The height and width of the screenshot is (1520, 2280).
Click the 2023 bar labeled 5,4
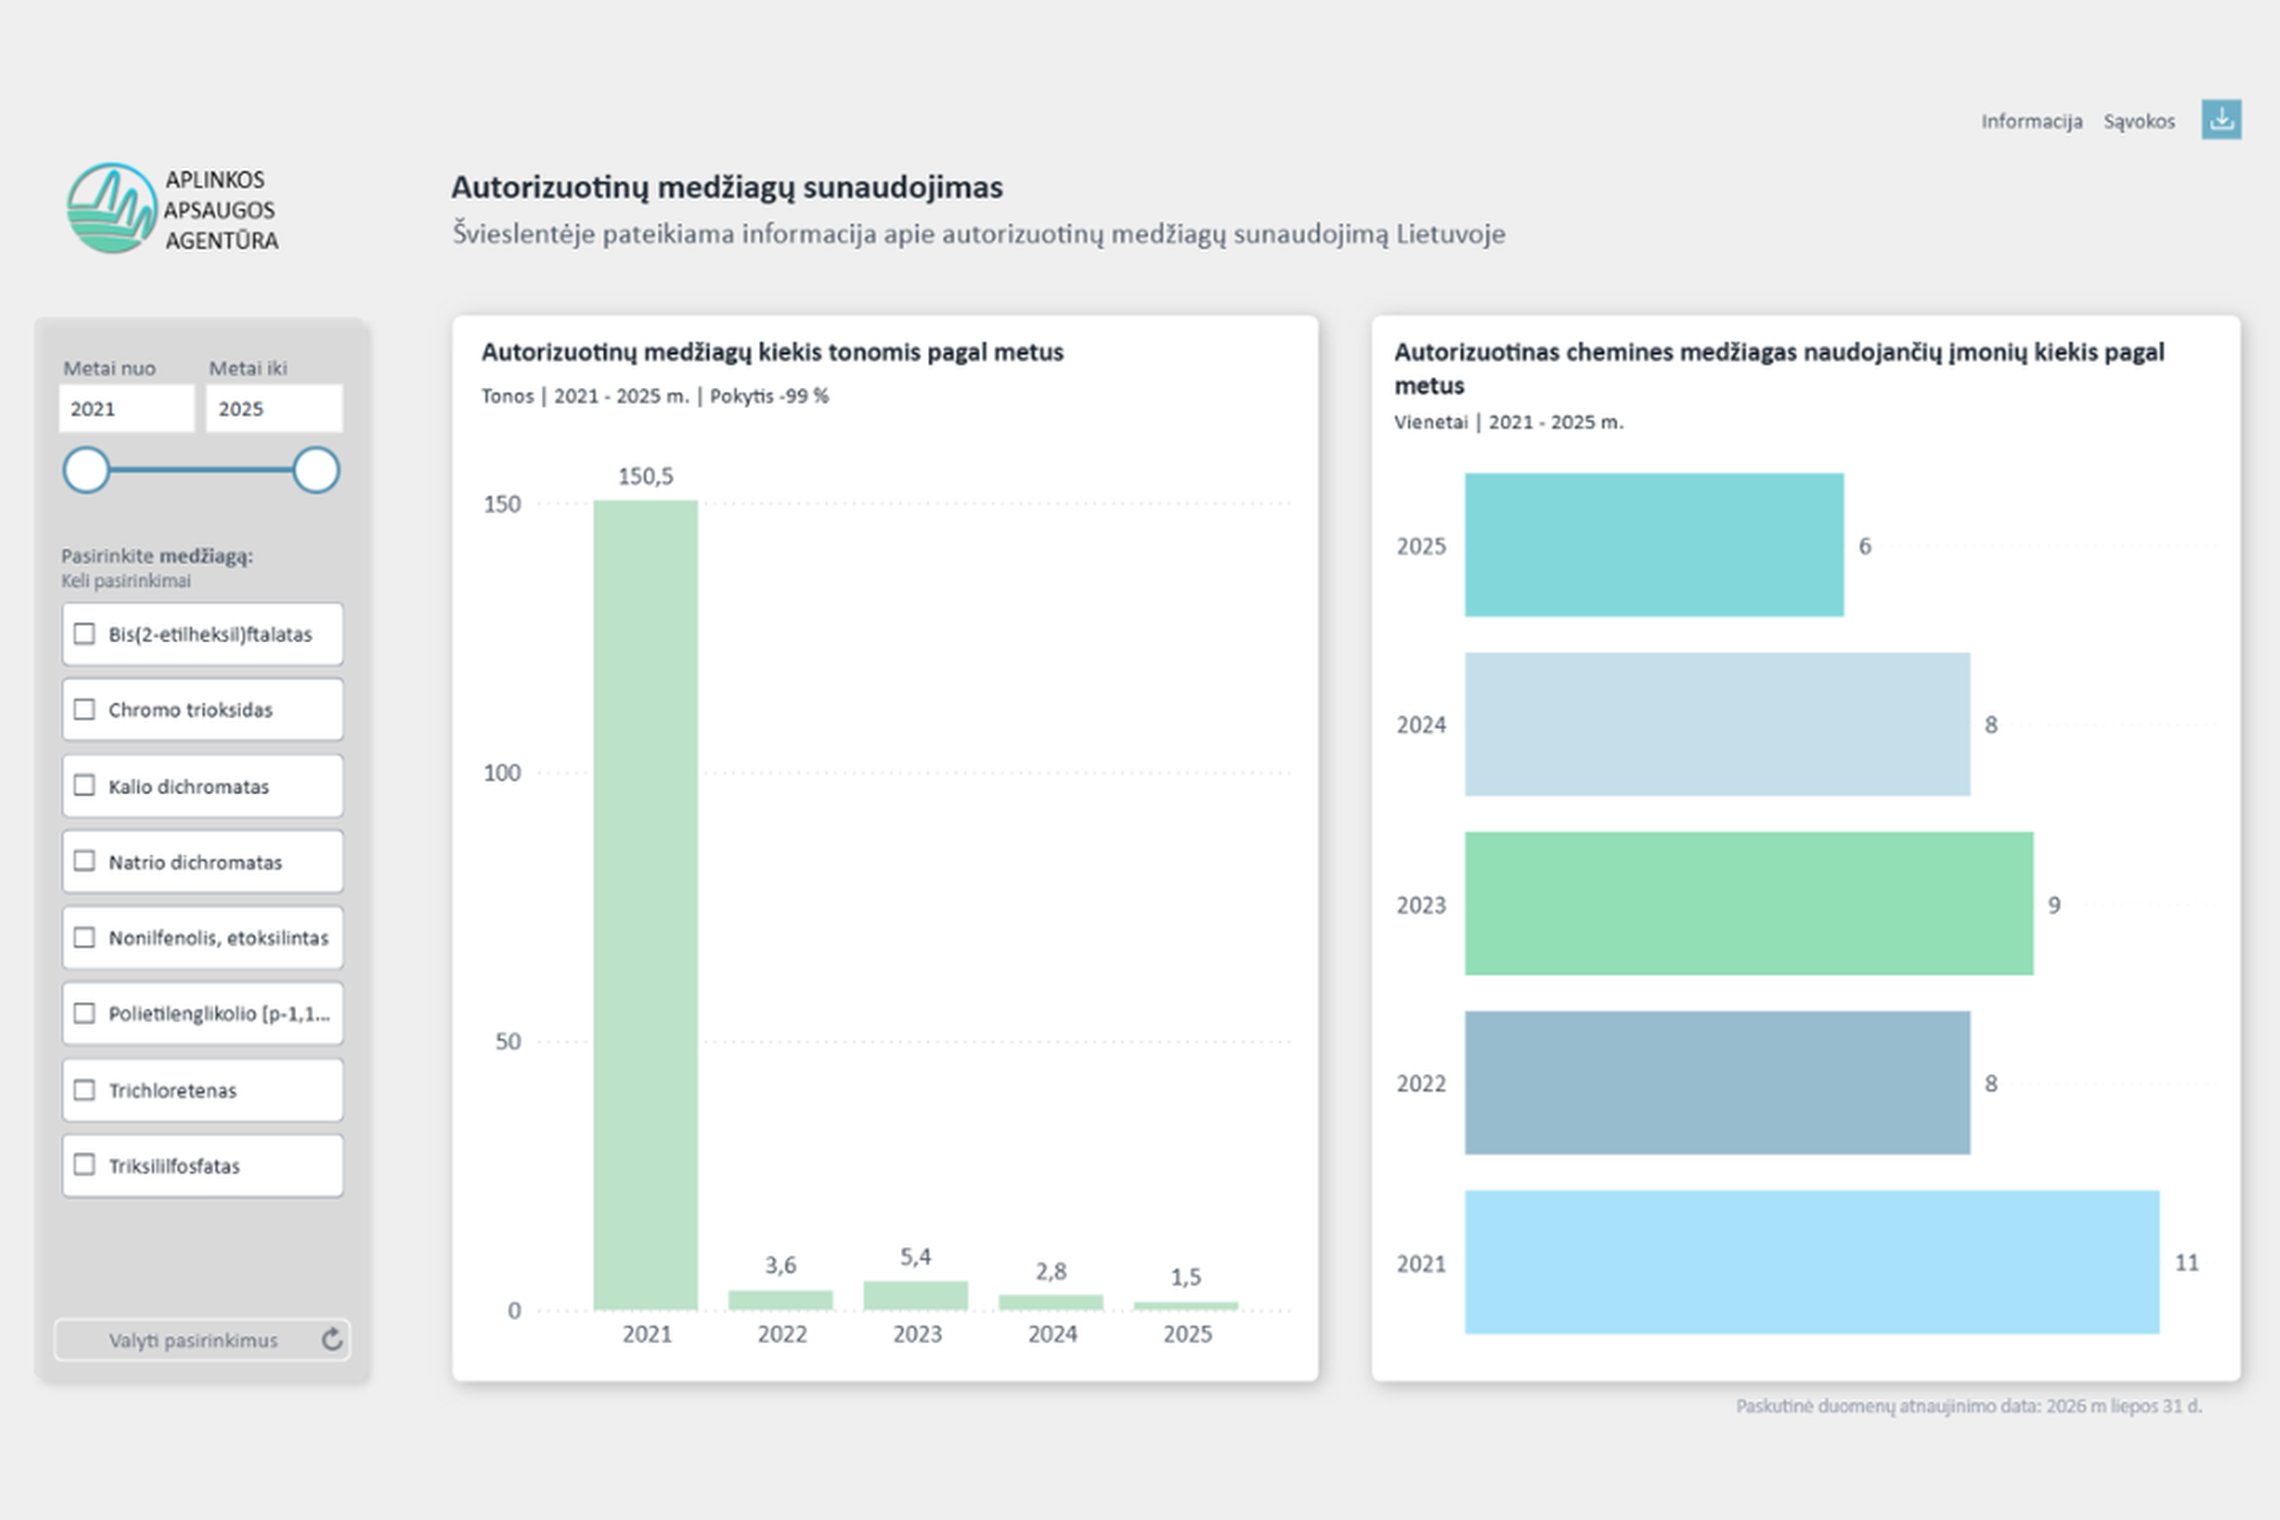click(916, 1296)
